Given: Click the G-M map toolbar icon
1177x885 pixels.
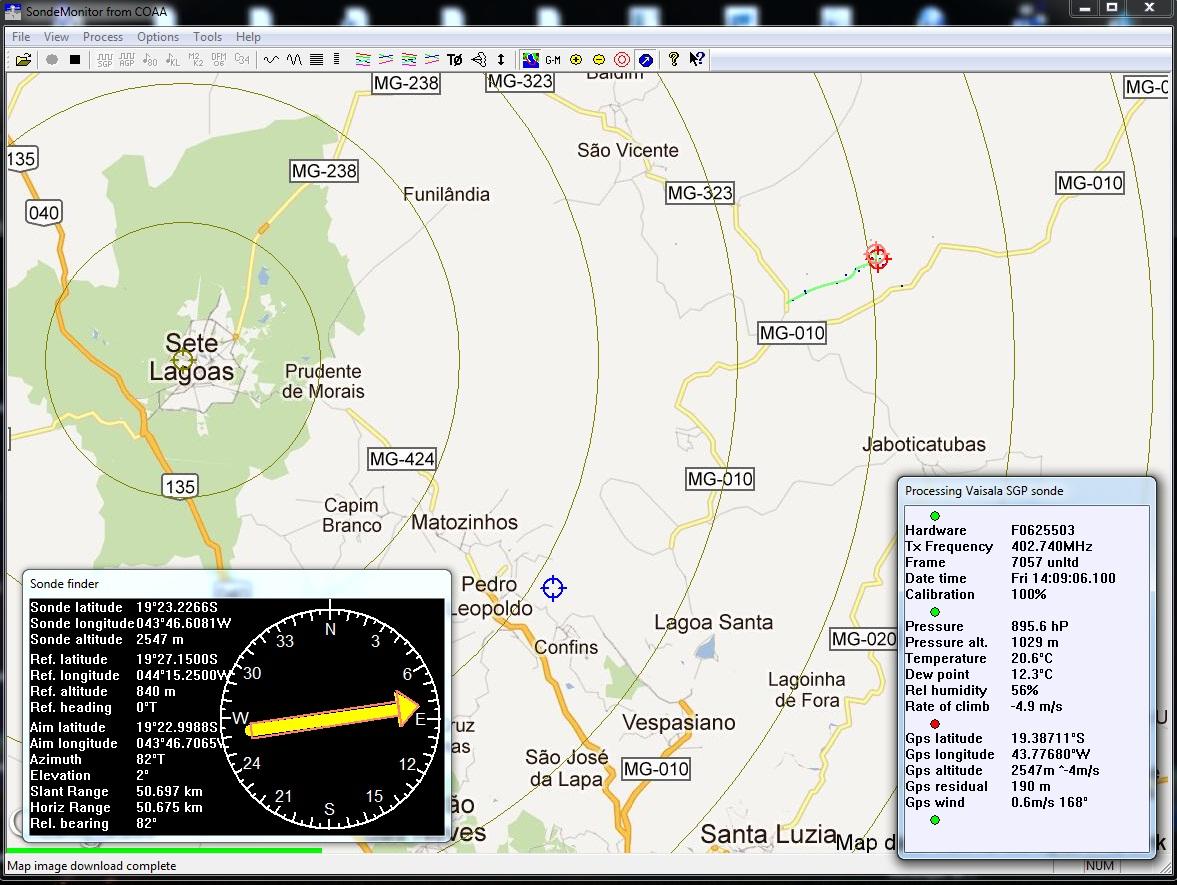Looking at the screenshot, I should pyautogui.click(x=553, y=59).
